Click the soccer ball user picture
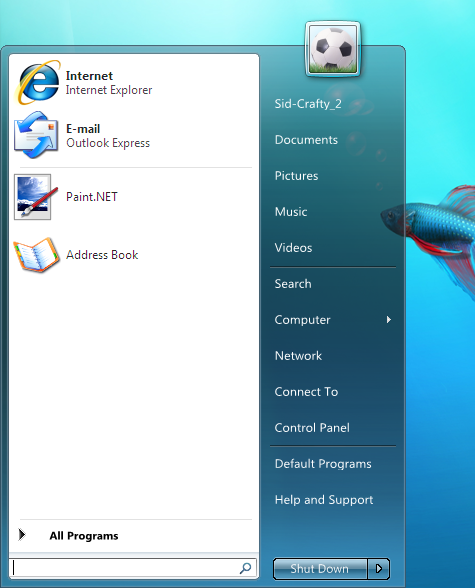The width and height of the screenshot is (475, 588). (333, 49)
